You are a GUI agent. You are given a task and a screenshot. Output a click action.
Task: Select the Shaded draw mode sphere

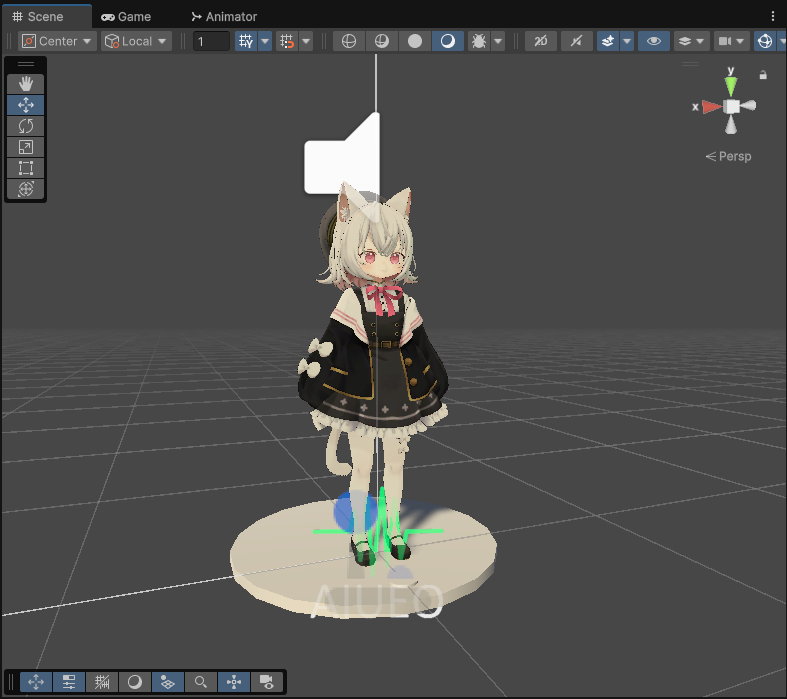(x=415, y=41)
